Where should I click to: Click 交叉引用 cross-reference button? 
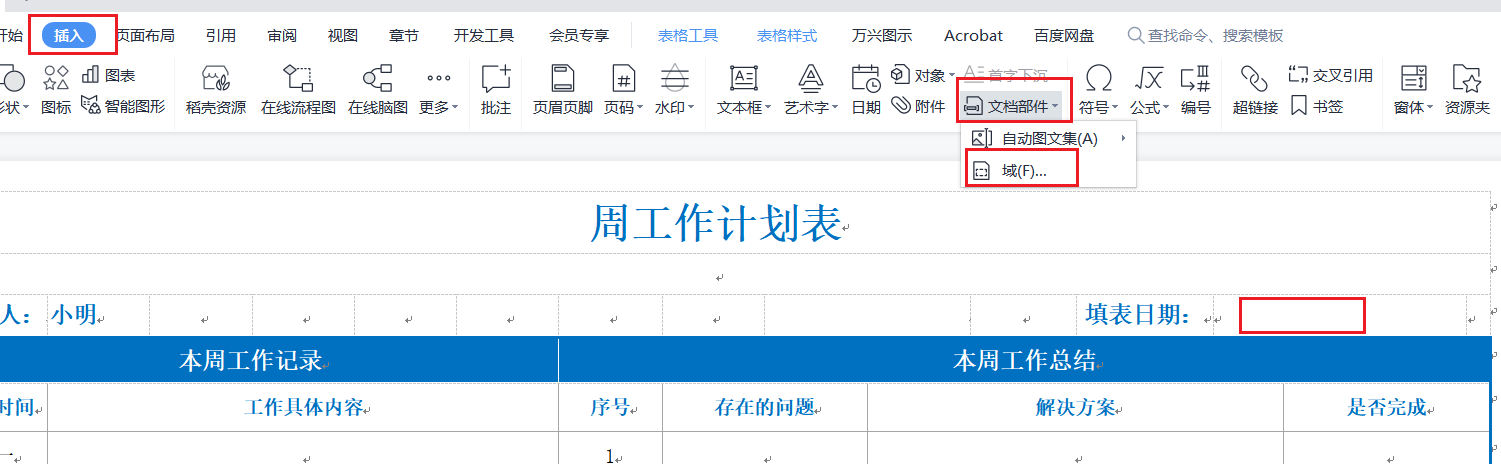click(x=1330, y=75)
